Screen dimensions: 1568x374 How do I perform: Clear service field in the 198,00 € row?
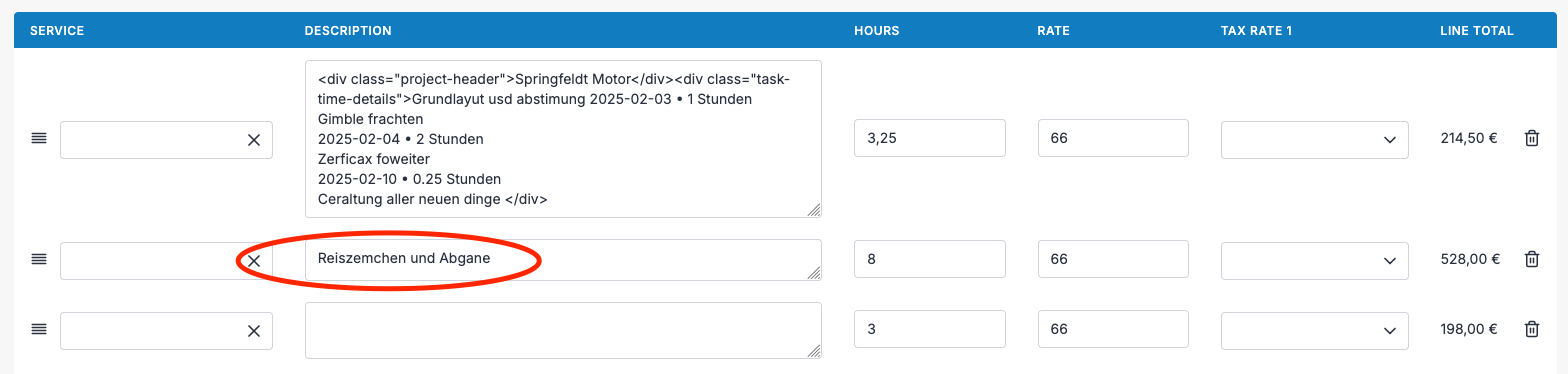(x=254, y=330)
